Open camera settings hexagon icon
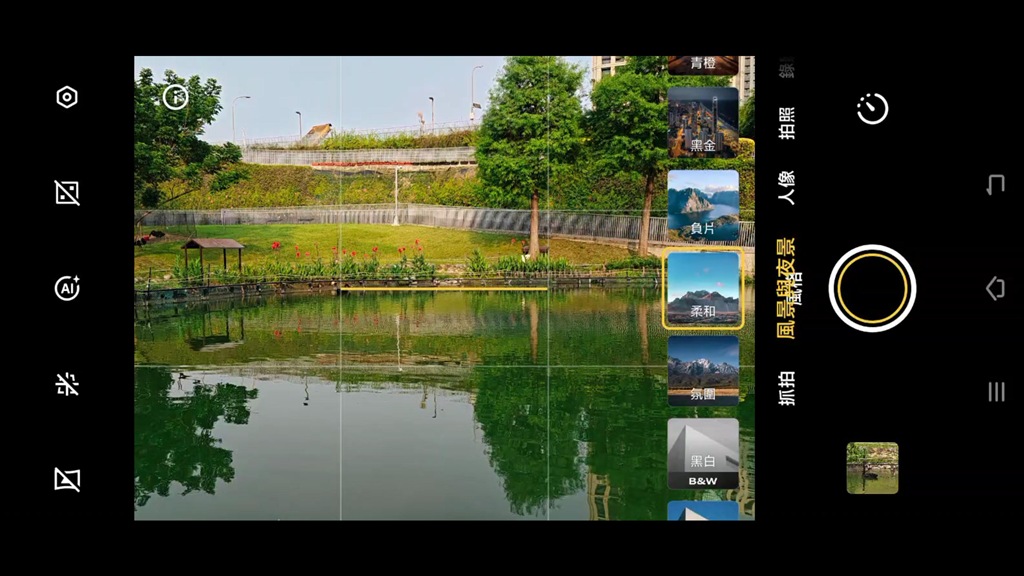1024x576 pixels. pyautogui.click(x=67, y=97)
